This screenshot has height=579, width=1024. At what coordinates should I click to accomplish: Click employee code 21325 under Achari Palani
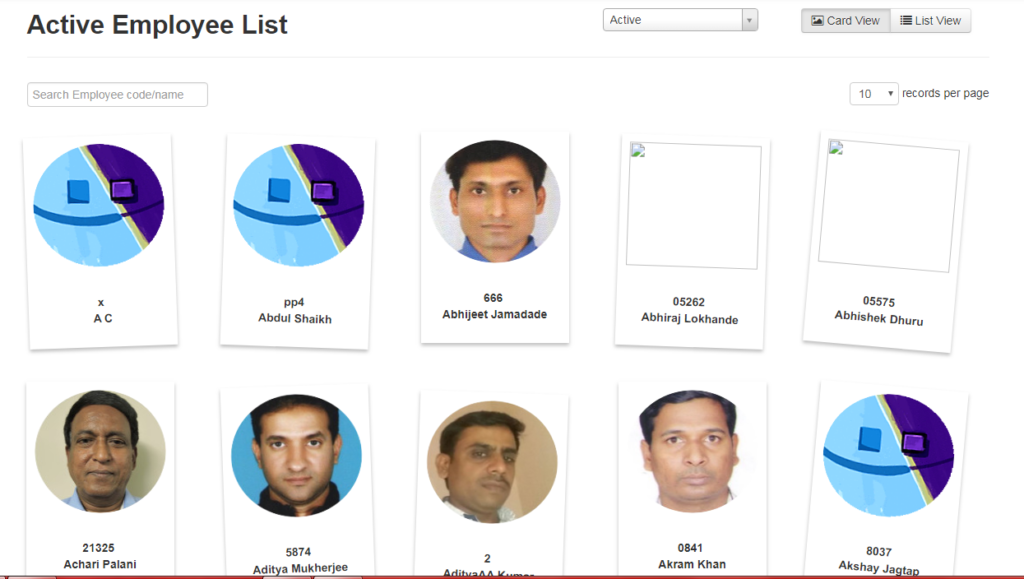(99, 549)
